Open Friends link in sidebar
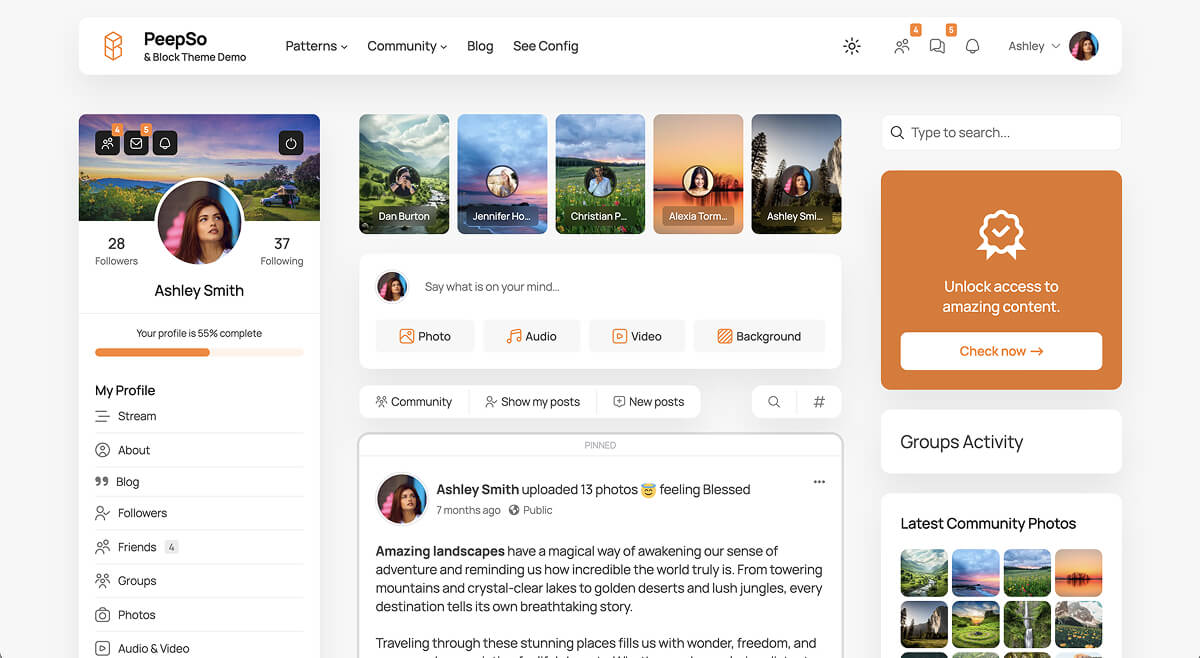Viewport: 1200px width, 658px height. point(137,547)
